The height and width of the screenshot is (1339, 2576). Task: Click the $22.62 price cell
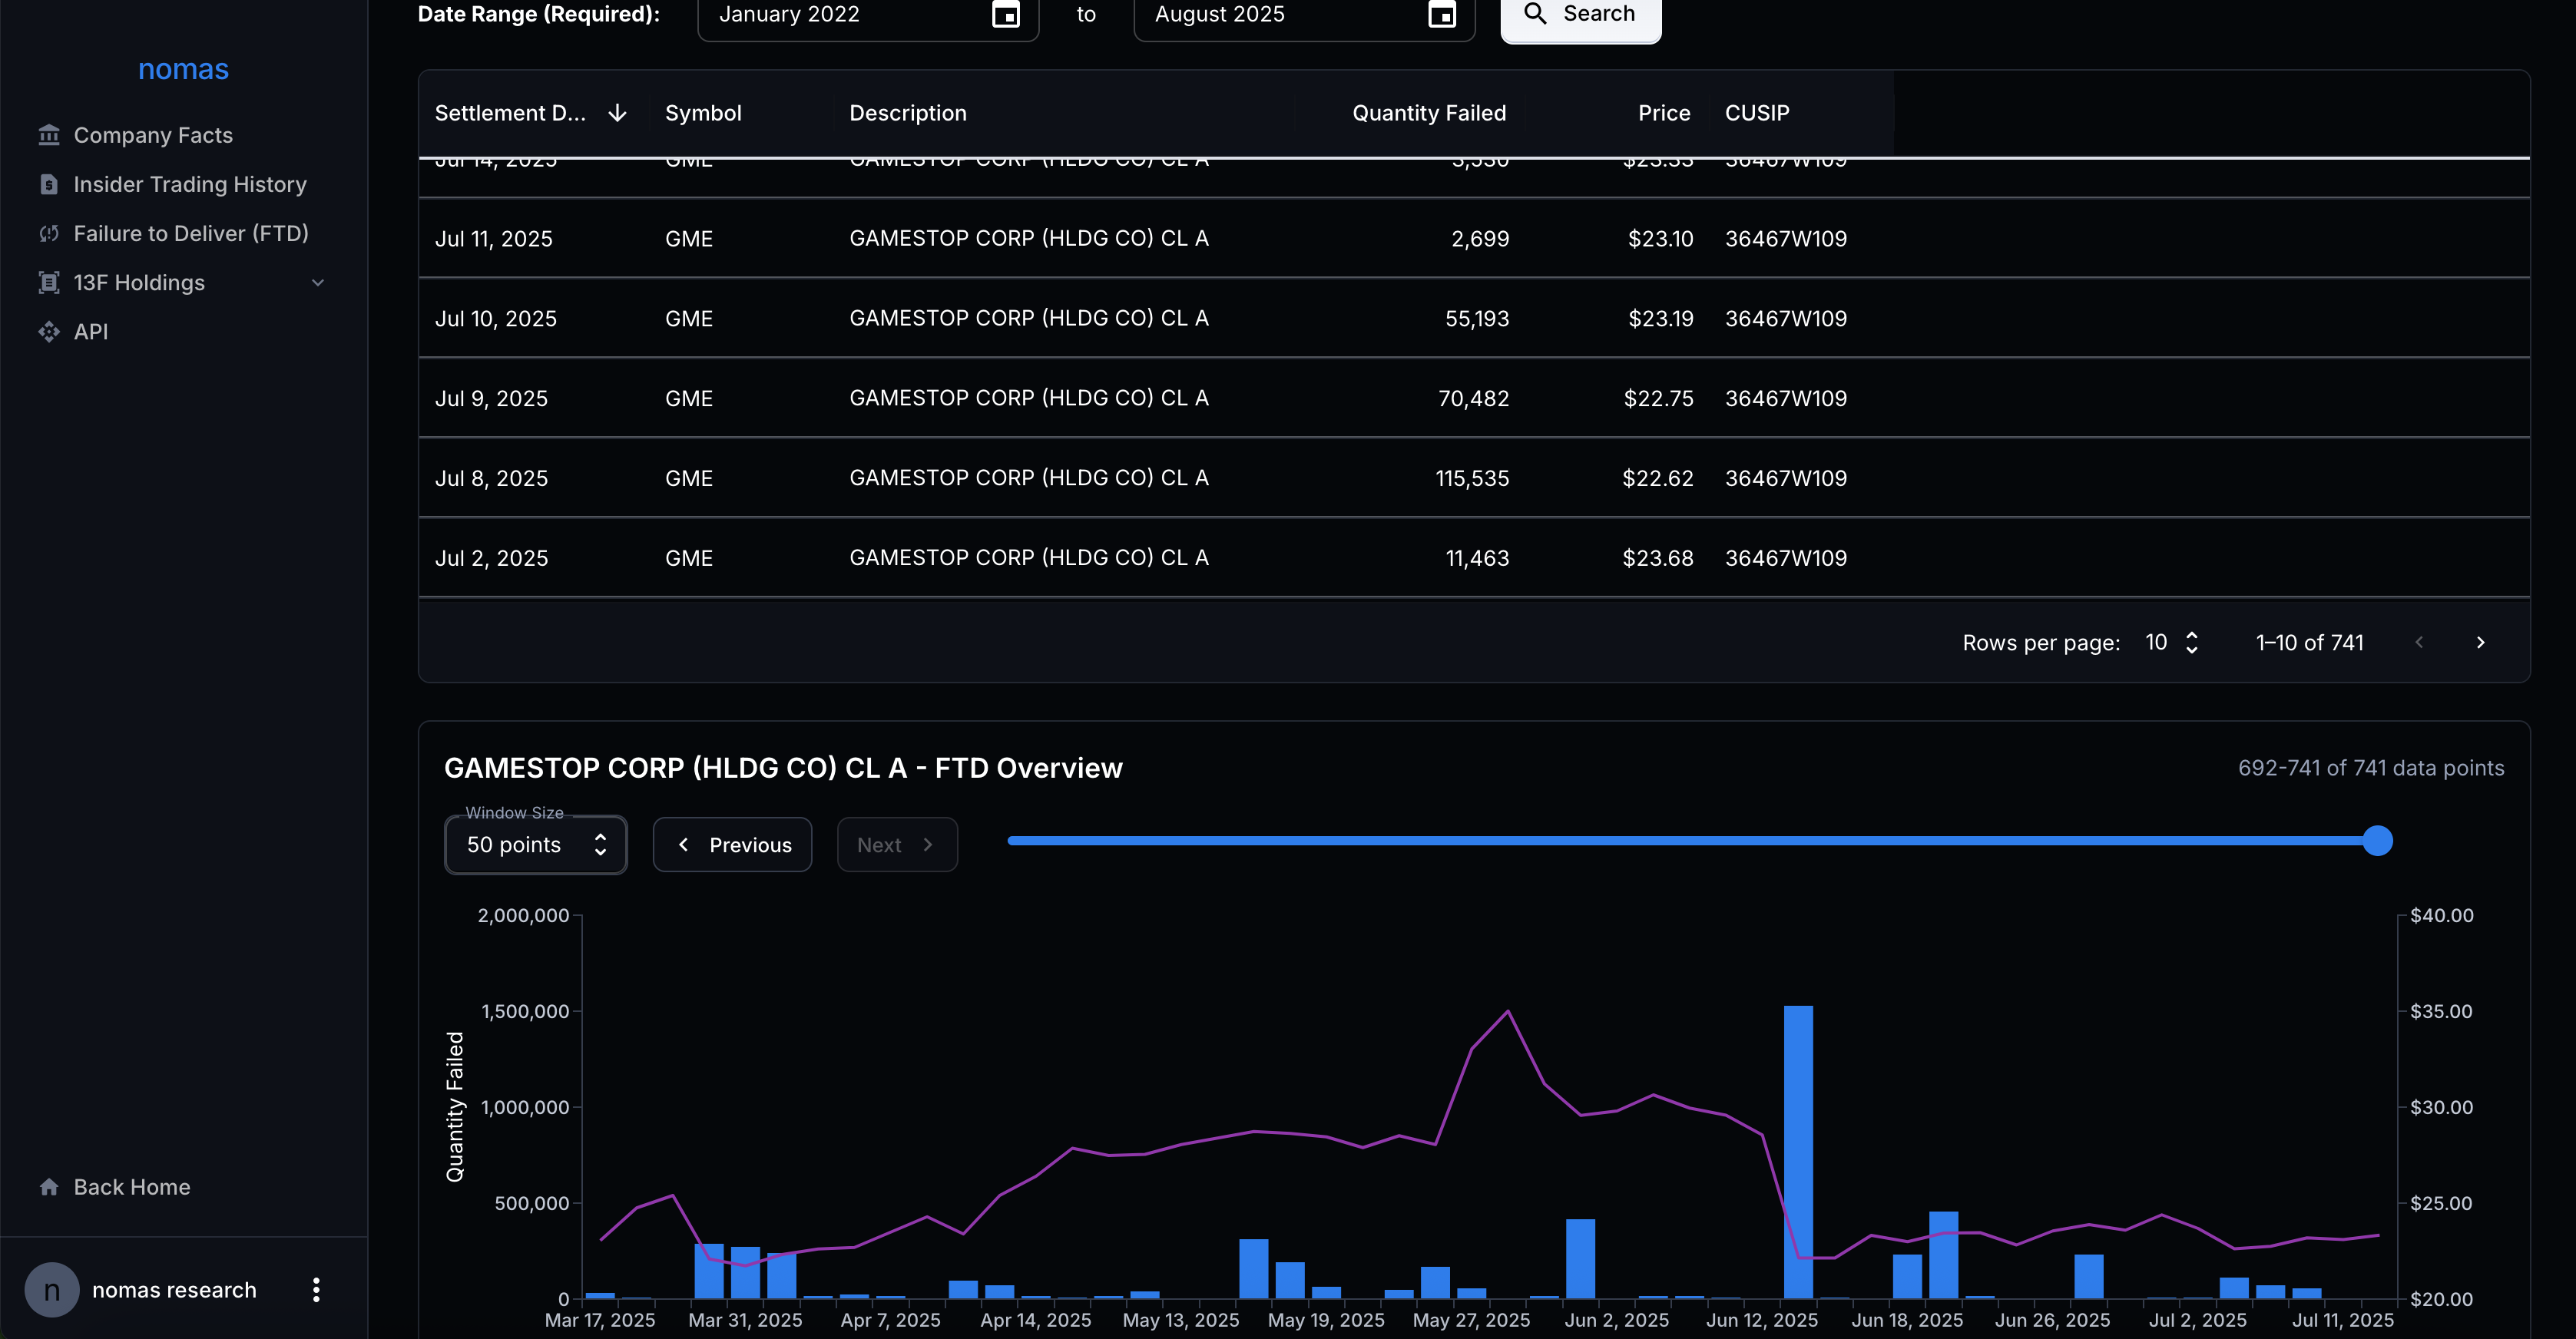1657,479
